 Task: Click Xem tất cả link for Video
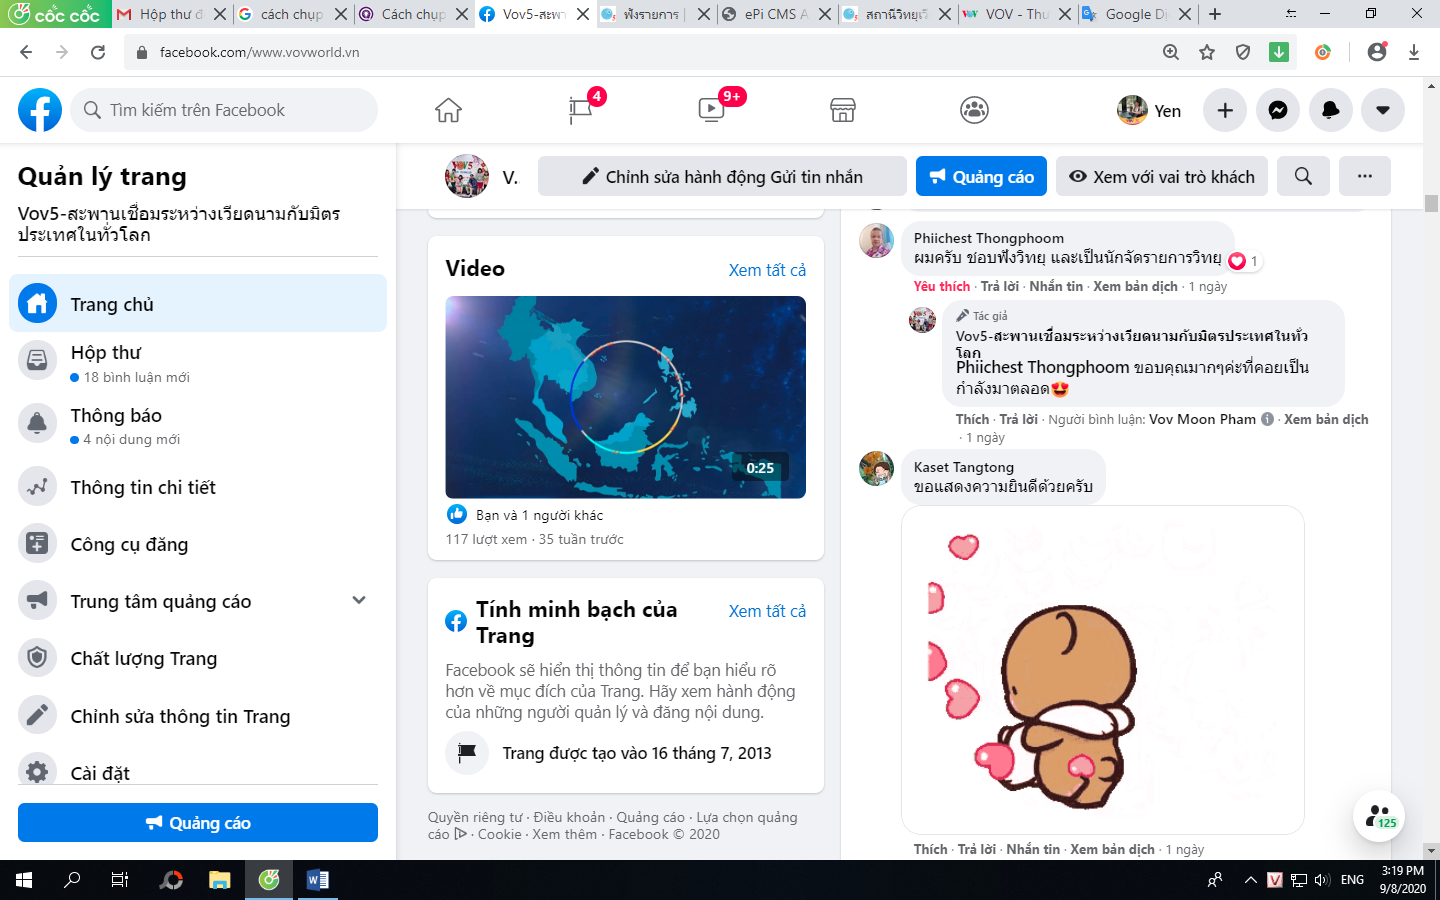767,270
